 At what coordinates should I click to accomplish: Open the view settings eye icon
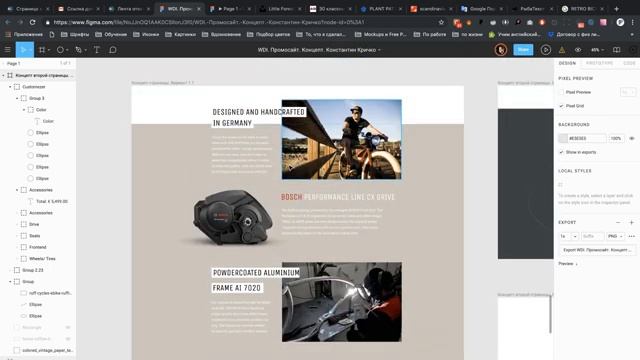click(x=578, y=50)
